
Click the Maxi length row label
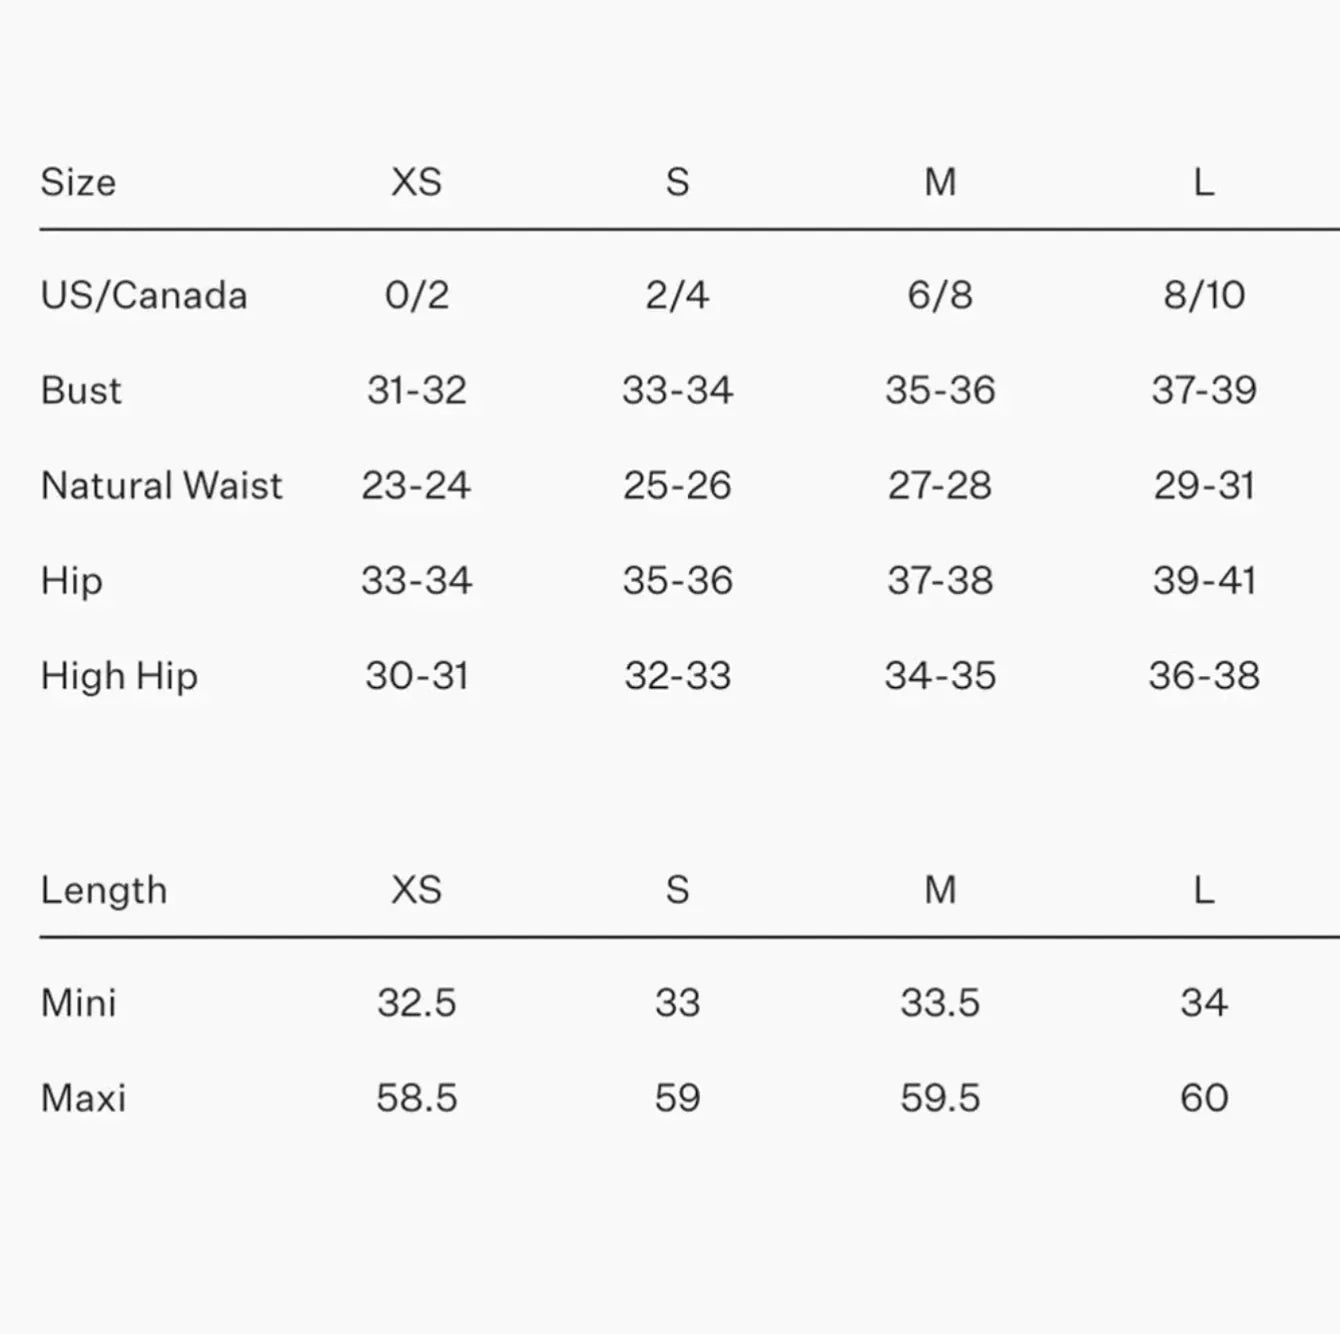click(x=84, y=1098)
